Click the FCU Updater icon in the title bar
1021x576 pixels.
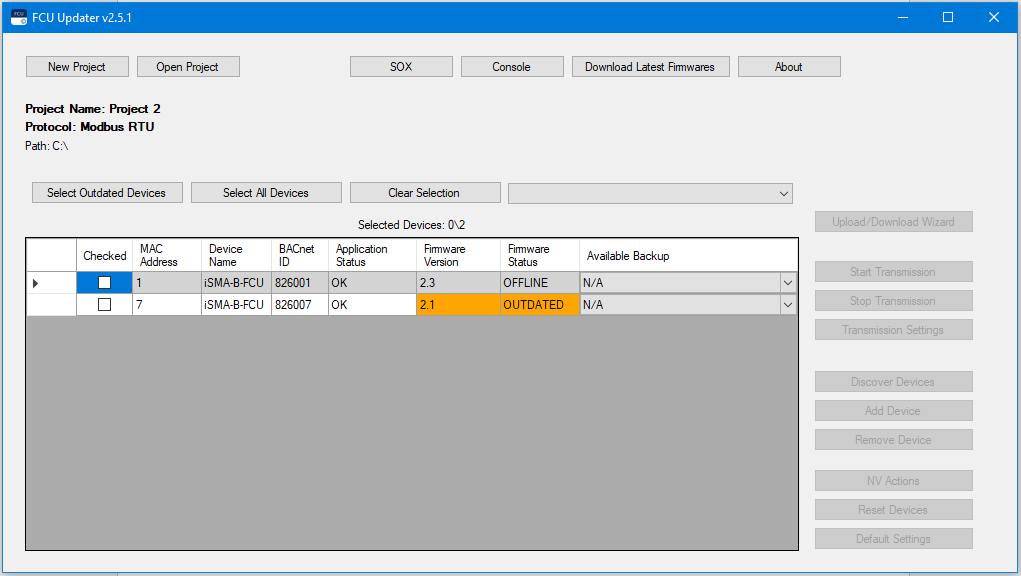[x=17, y=17]
